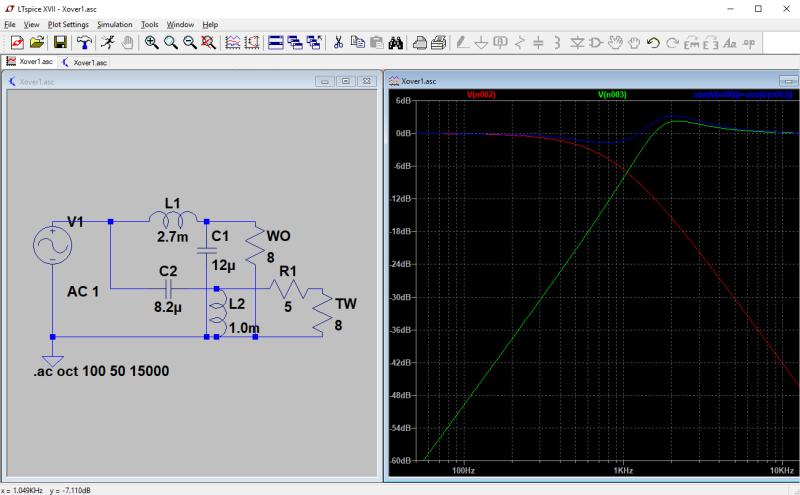Screen dimensions: 800x495
Task: Switch to Xover1.asc waveform plot tab
Action: coord(30,62)
